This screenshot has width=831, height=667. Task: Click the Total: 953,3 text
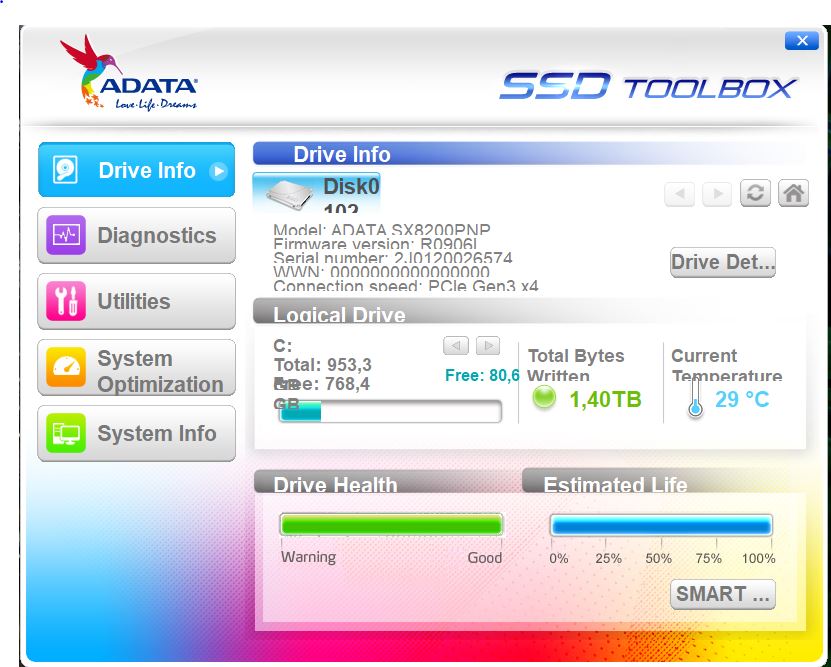tap(323, 365)
